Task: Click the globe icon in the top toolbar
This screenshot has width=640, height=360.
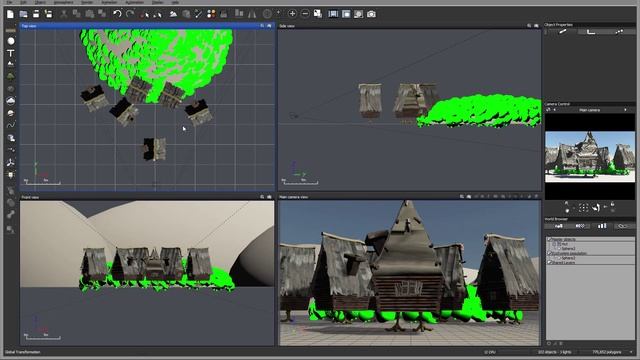Action: [267, 14]
